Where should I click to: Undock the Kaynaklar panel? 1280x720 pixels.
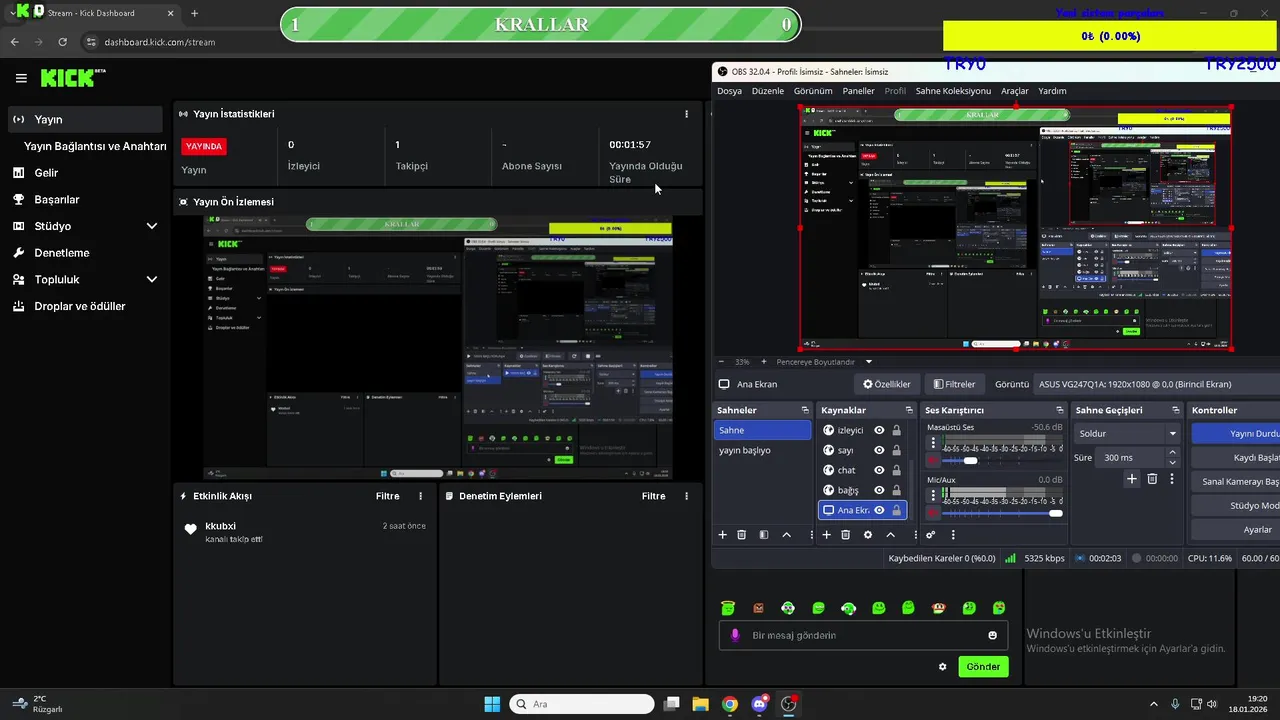point(909,410)
